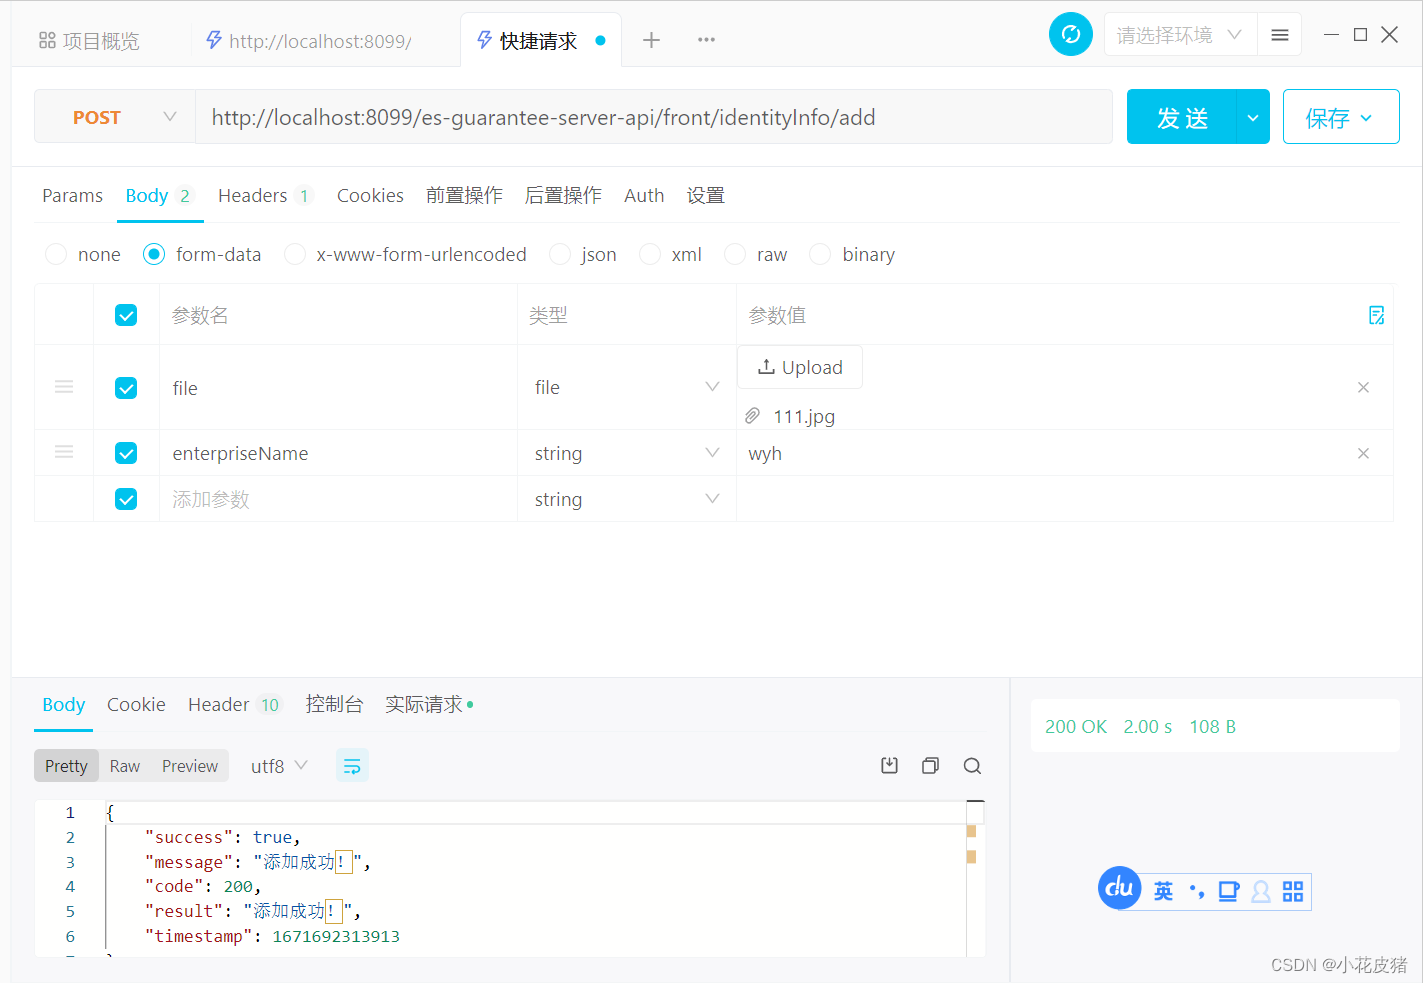Viewport: 1423px width, 983px height.
Task: Open the 前置操作 tab
Action: [x=464, y=196]
